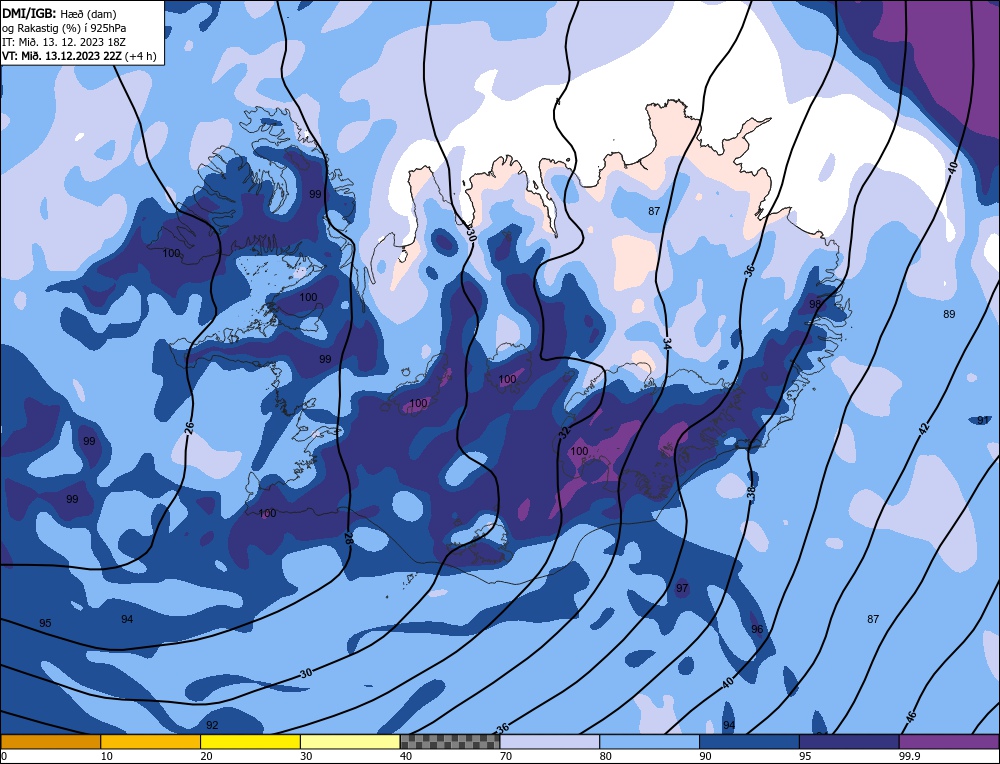This screenshot has width=1000, height=764.
Task: Click the humidity value 96
Action: (757, 629)
